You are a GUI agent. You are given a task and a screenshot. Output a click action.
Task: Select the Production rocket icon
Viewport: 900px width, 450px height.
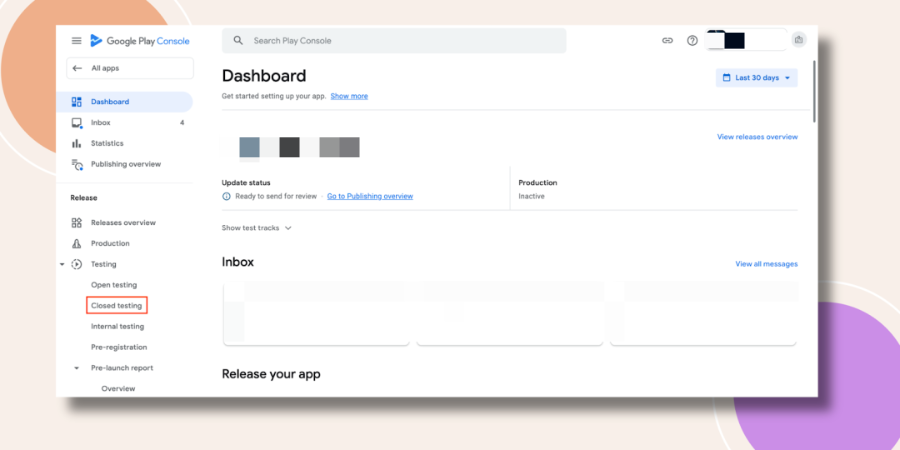point(76,243)
